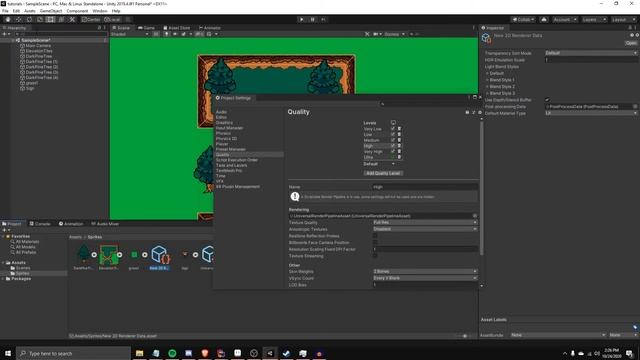640x360 pixels.
Task: Open Default Material Type dropdown in Inspector
Action: 591,113
